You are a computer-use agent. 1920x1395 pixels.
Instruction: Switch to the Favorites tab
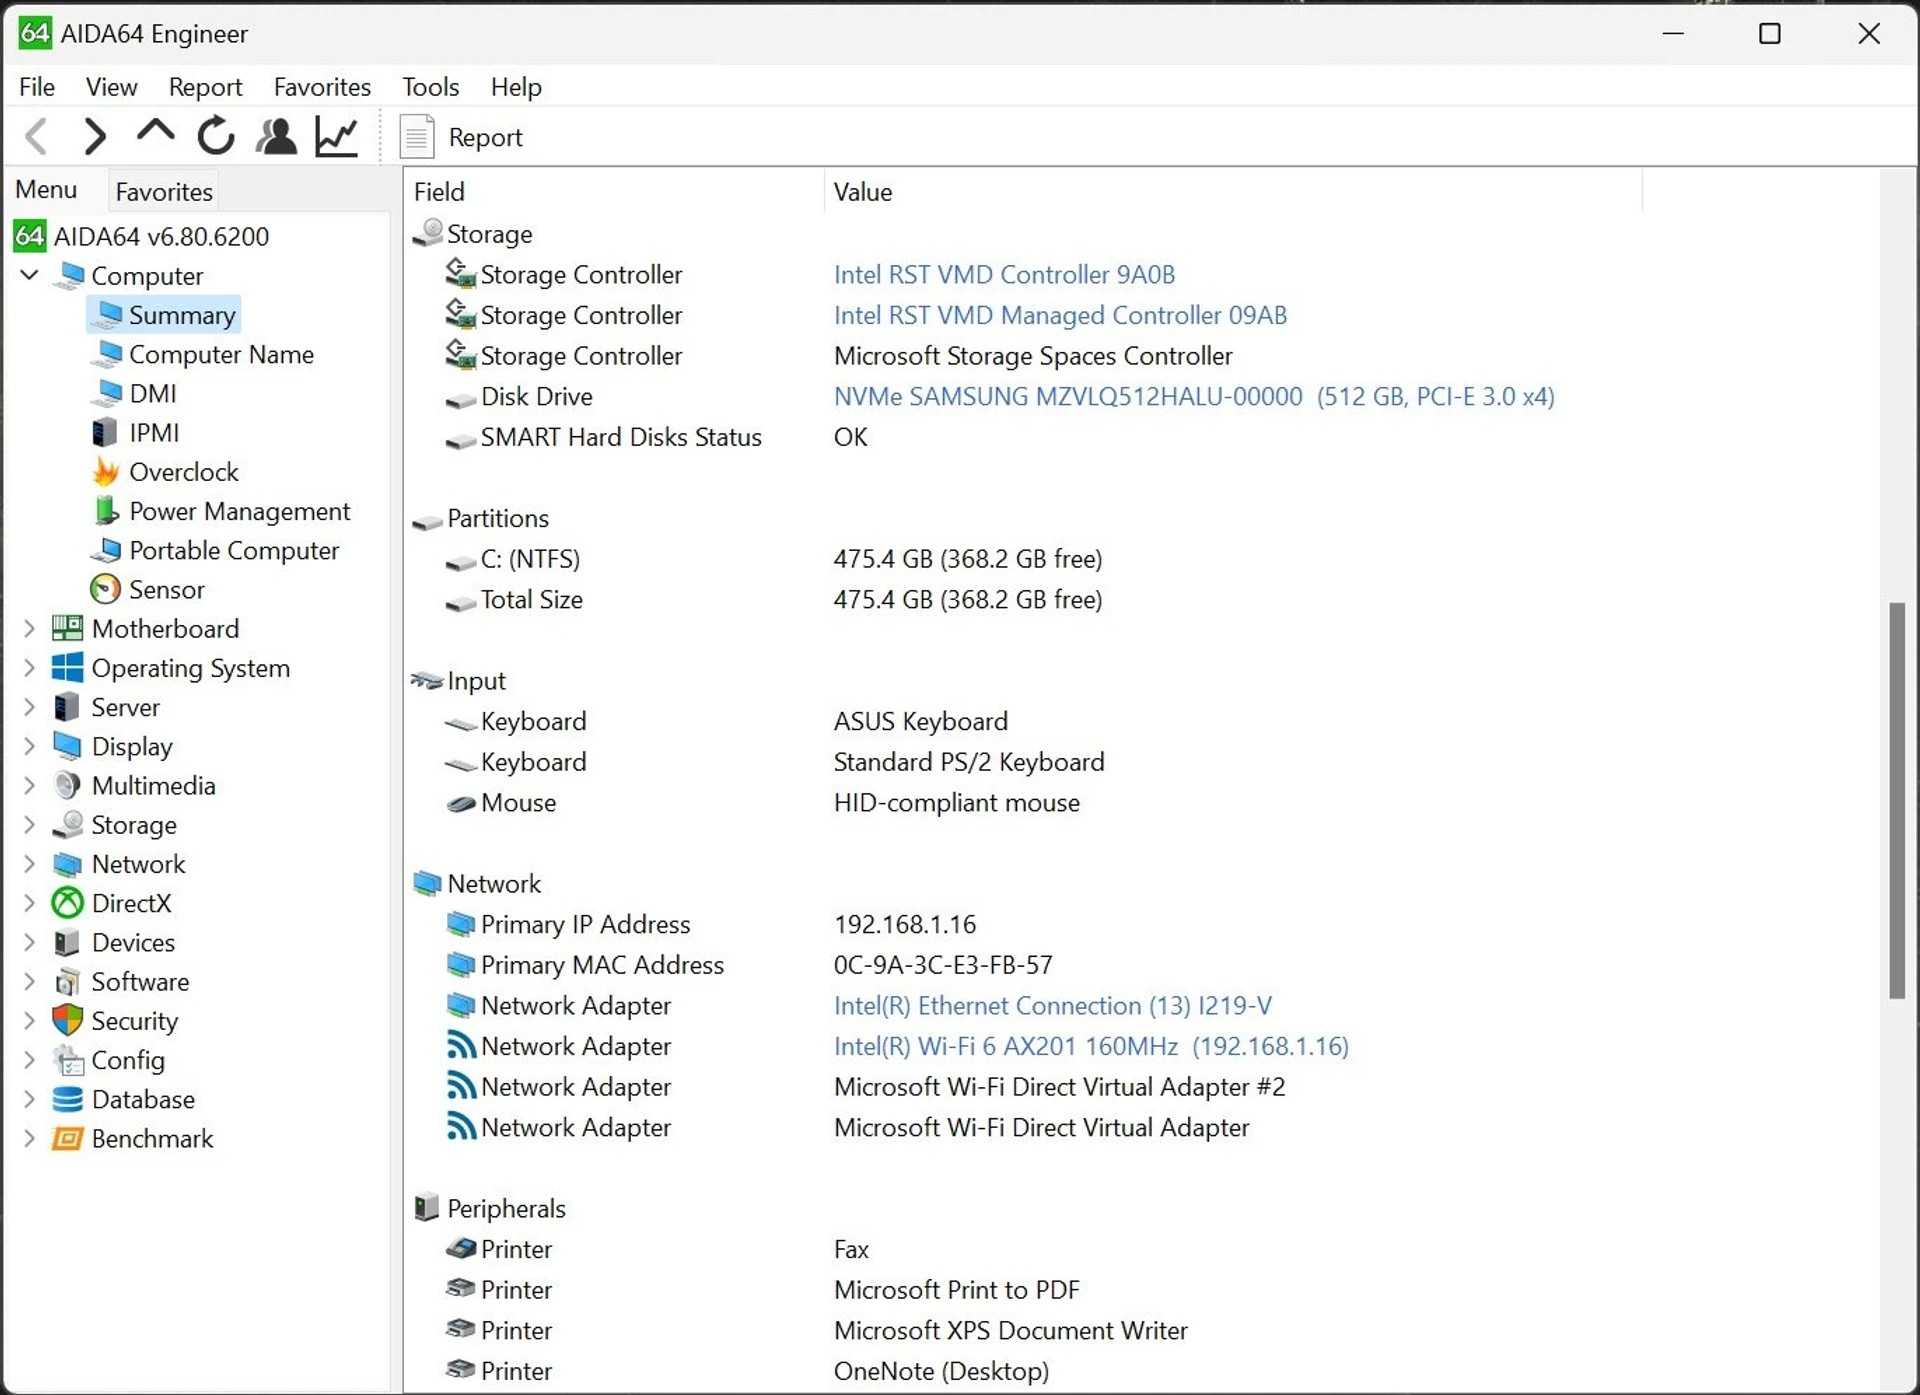(x=162, y=190)
